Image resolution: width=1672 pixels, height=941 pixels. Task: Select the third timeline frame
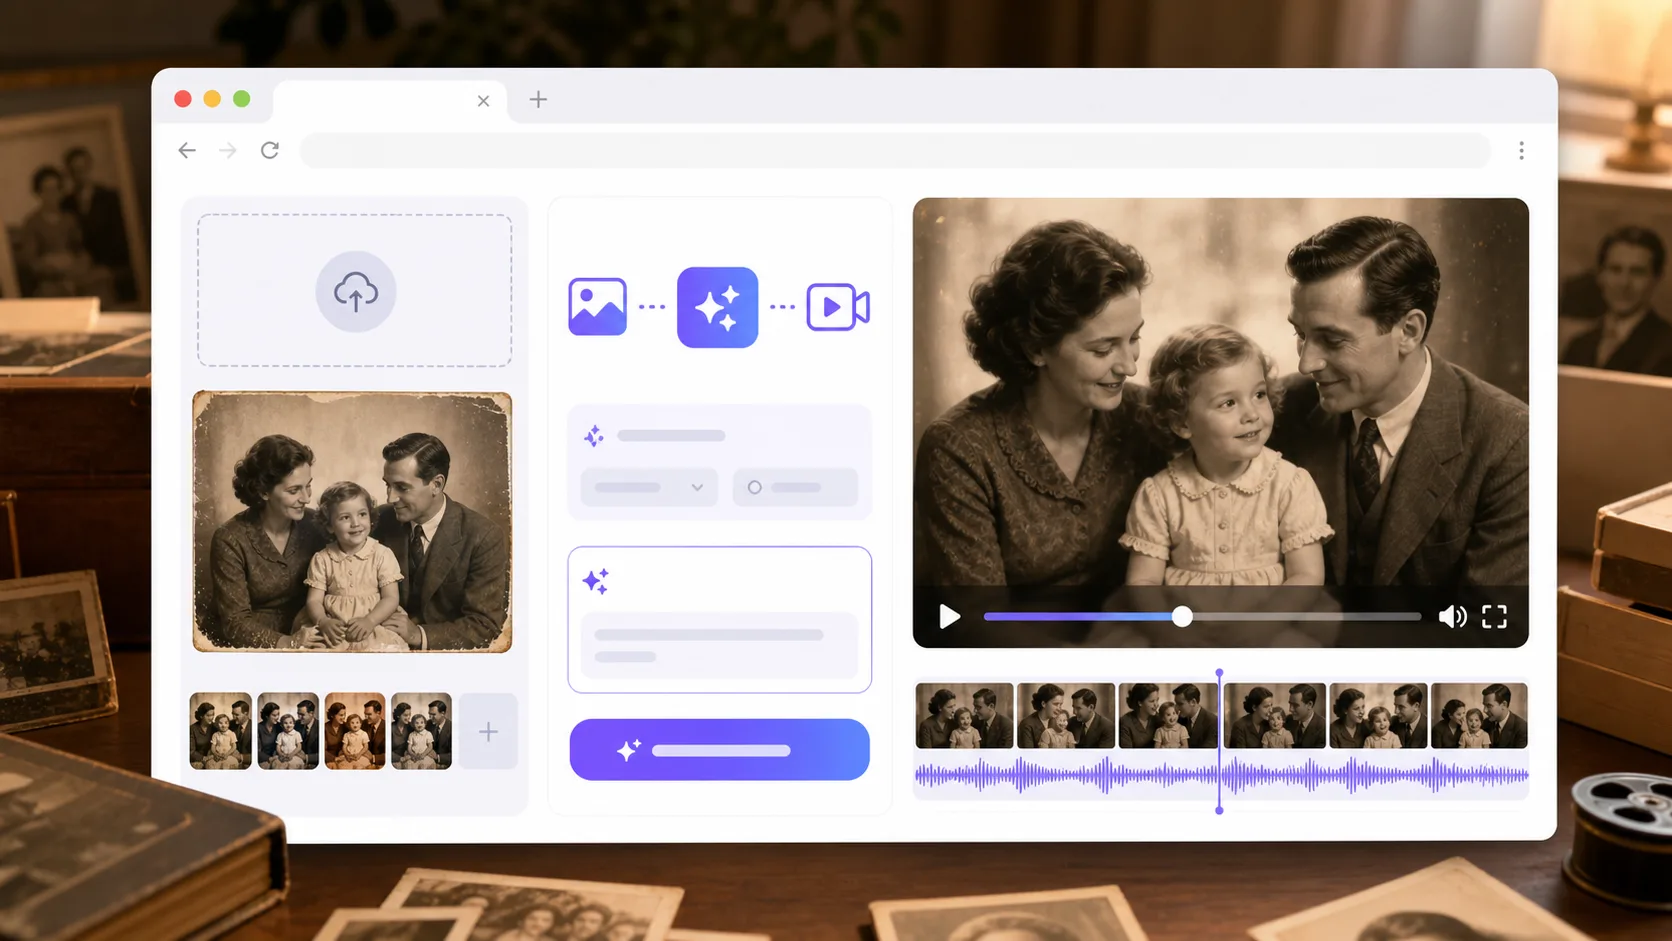[x=1168, y=715]
